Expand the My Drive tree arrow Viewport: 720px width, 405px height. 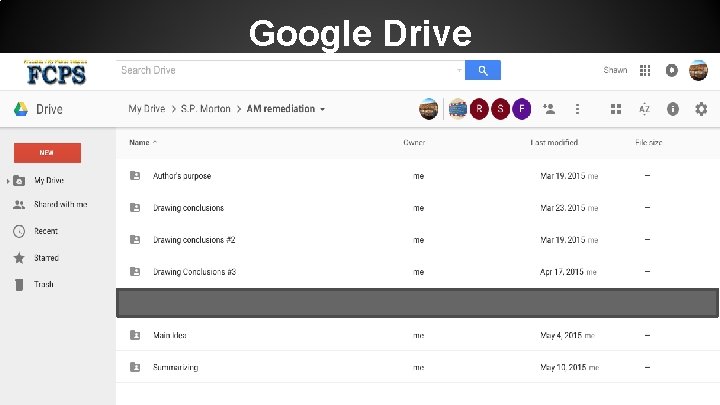(8, 181)
